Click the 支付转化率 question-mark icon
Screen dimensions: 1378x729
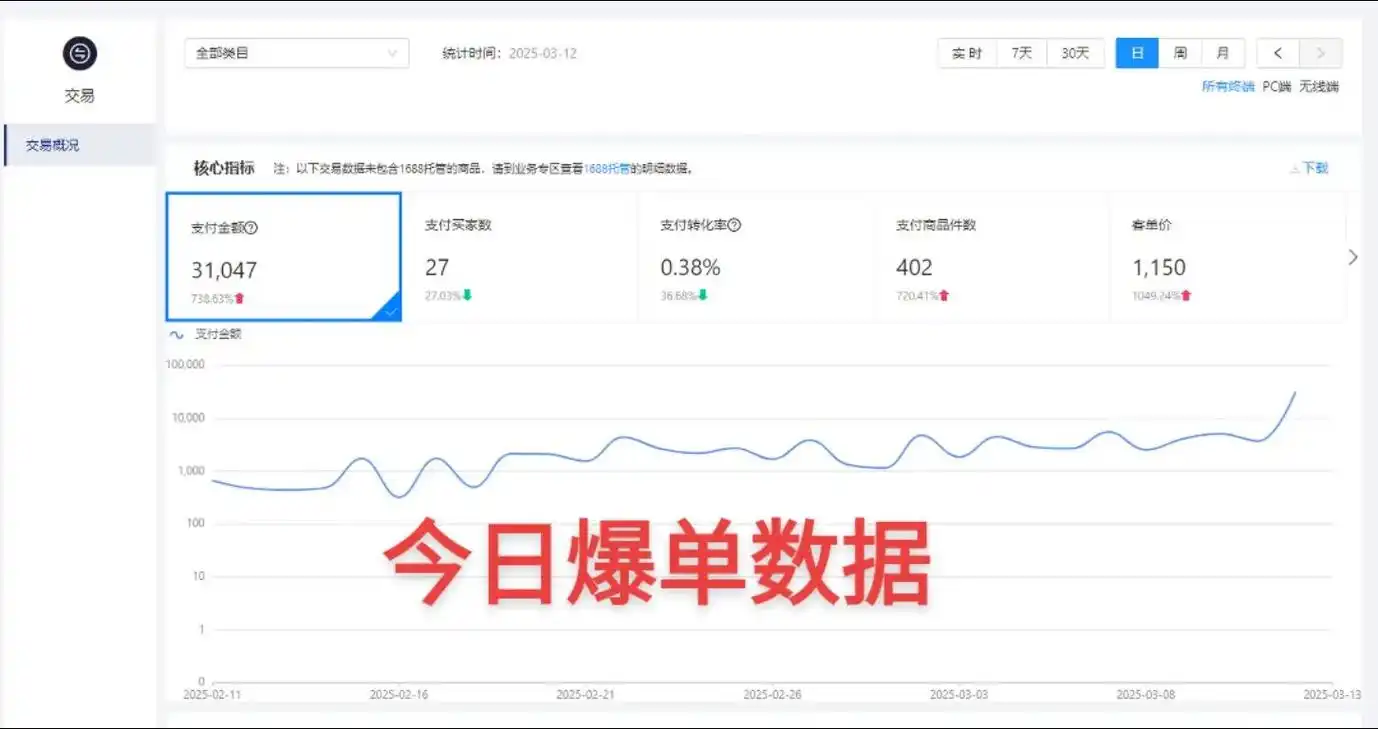tap(733, 224)
